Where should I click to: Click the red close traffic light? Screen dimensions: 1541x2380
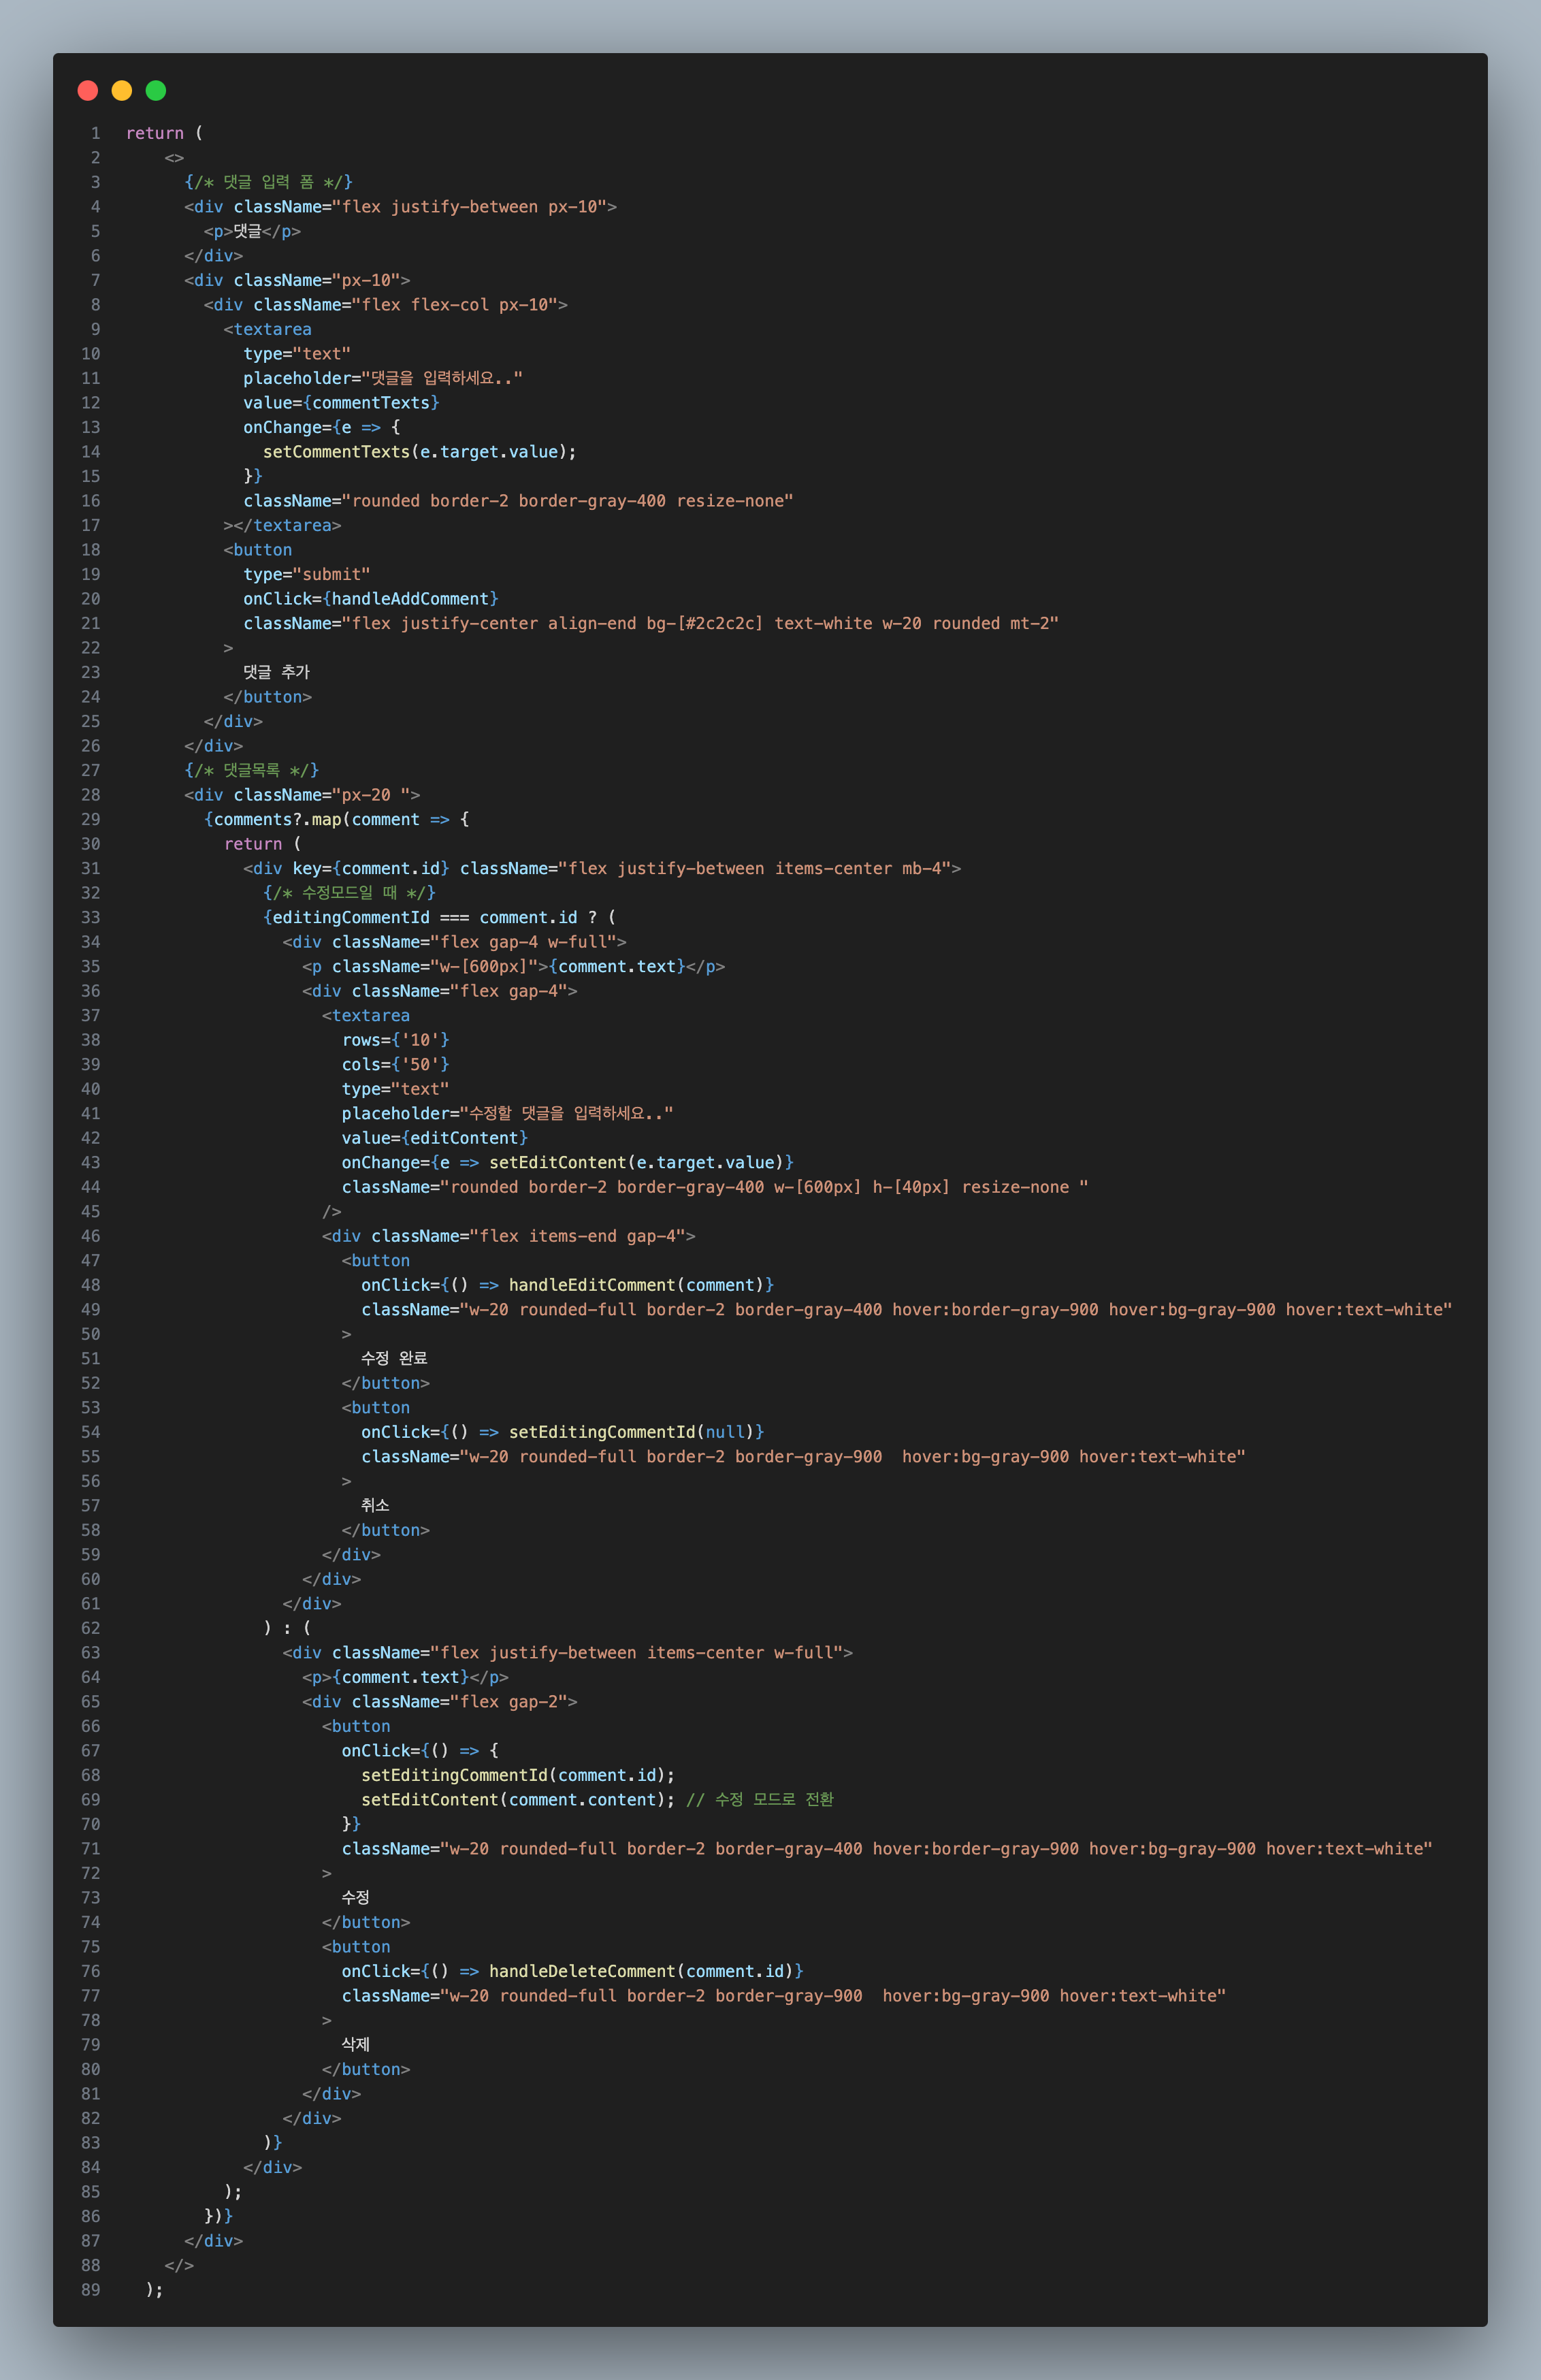pyautogui.click(x=88, y=91)
